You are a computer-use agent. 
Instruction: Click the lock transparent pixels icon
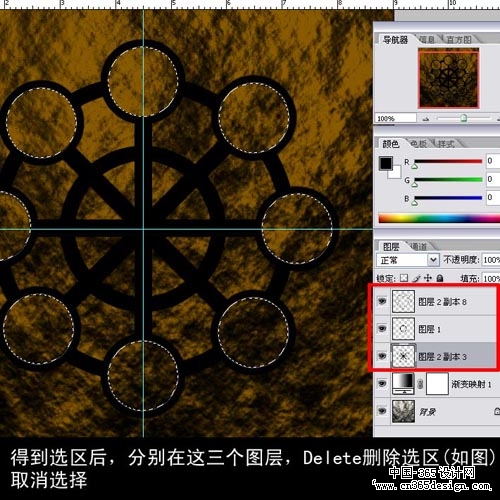click(404, 278)
